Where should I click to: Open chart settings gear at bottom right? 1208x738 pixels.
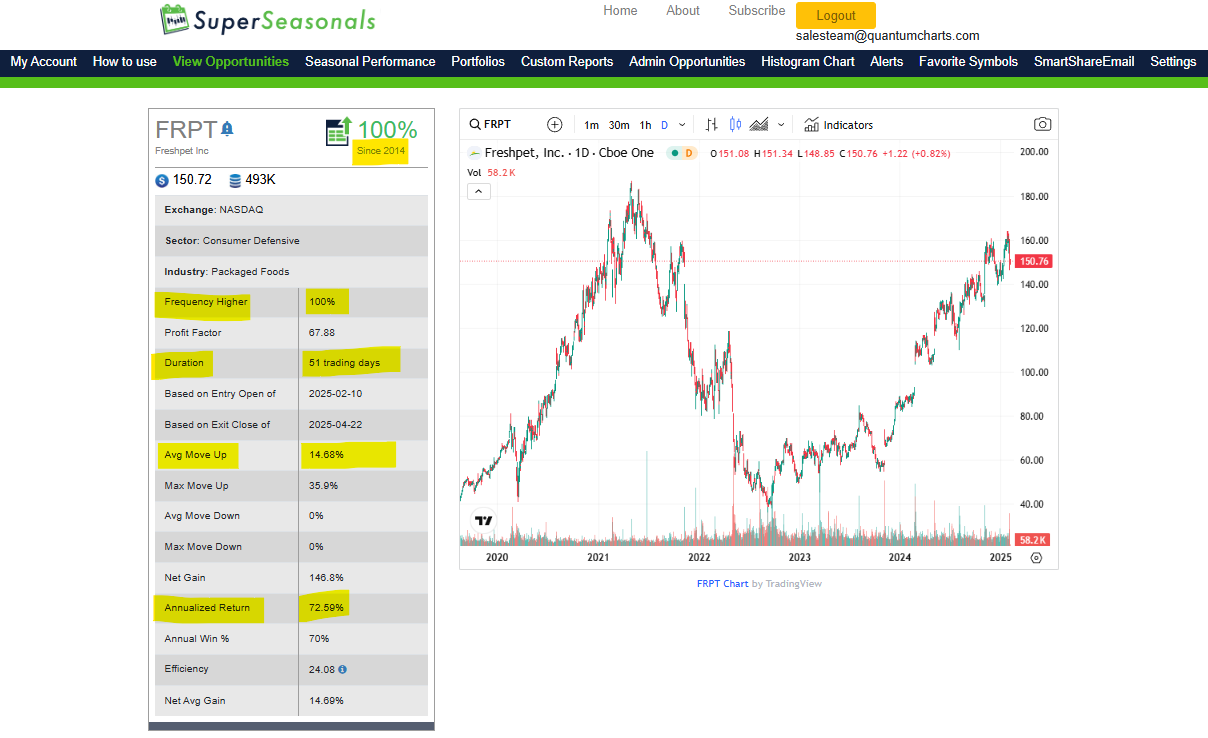tap(1036, 558)
